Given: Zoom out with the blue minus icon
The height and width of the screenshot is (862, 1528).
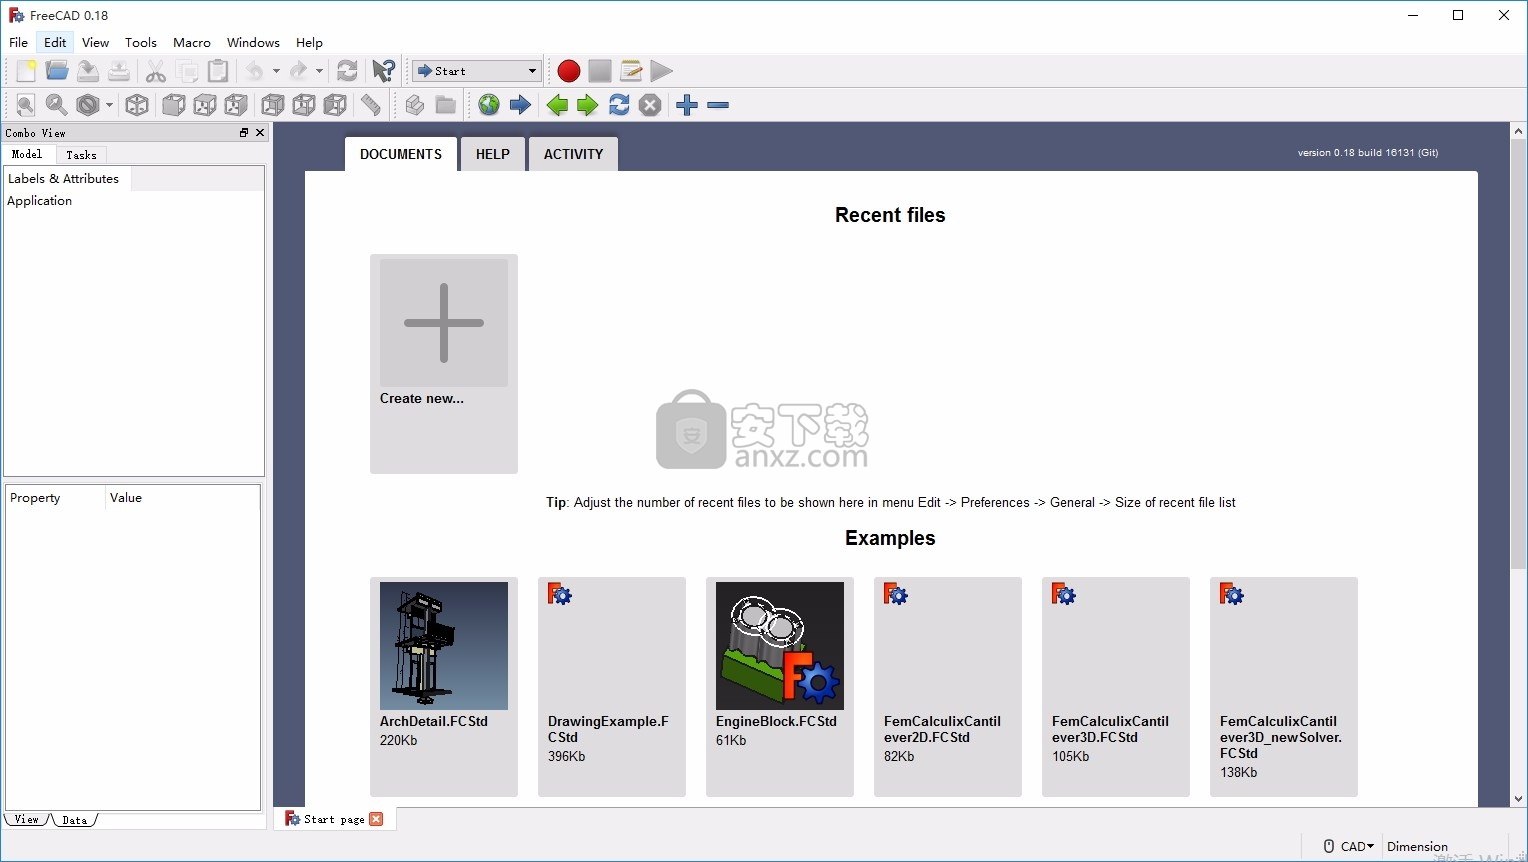Looking at the screenshot, I should tap(718, 105).
